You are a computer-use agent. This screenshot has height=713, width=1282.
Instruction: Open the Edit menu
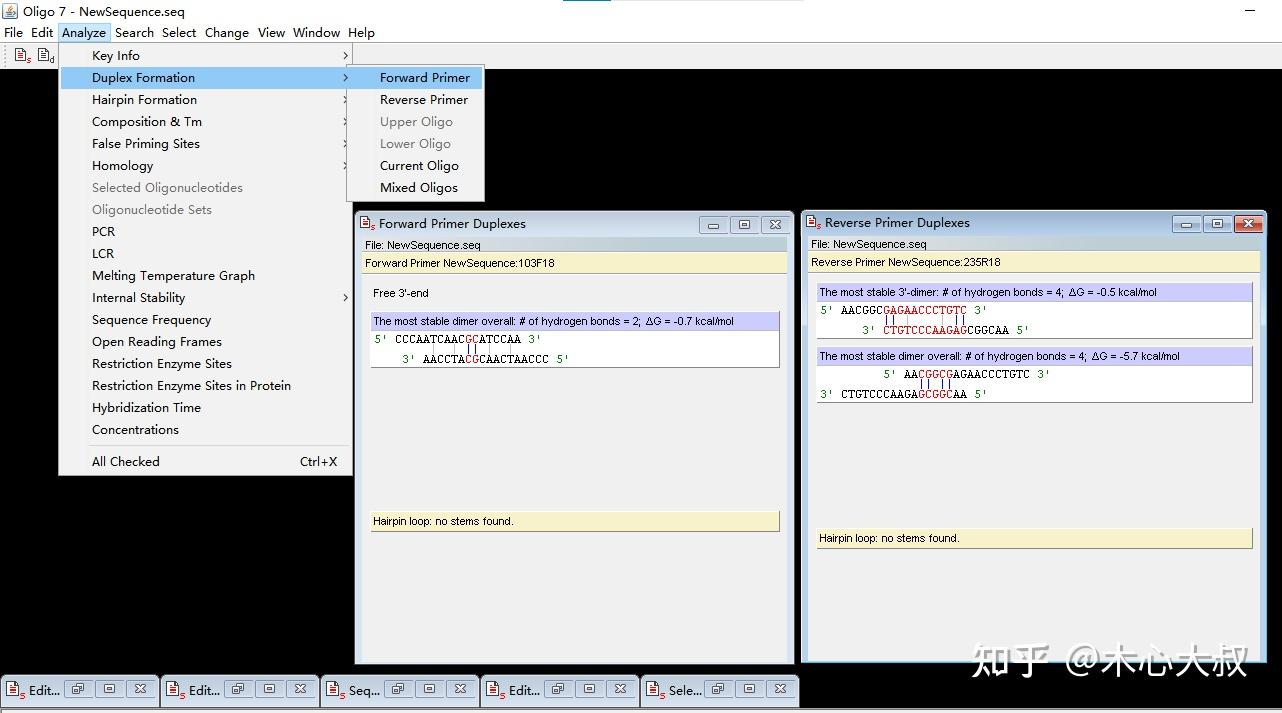coord(42,33)
